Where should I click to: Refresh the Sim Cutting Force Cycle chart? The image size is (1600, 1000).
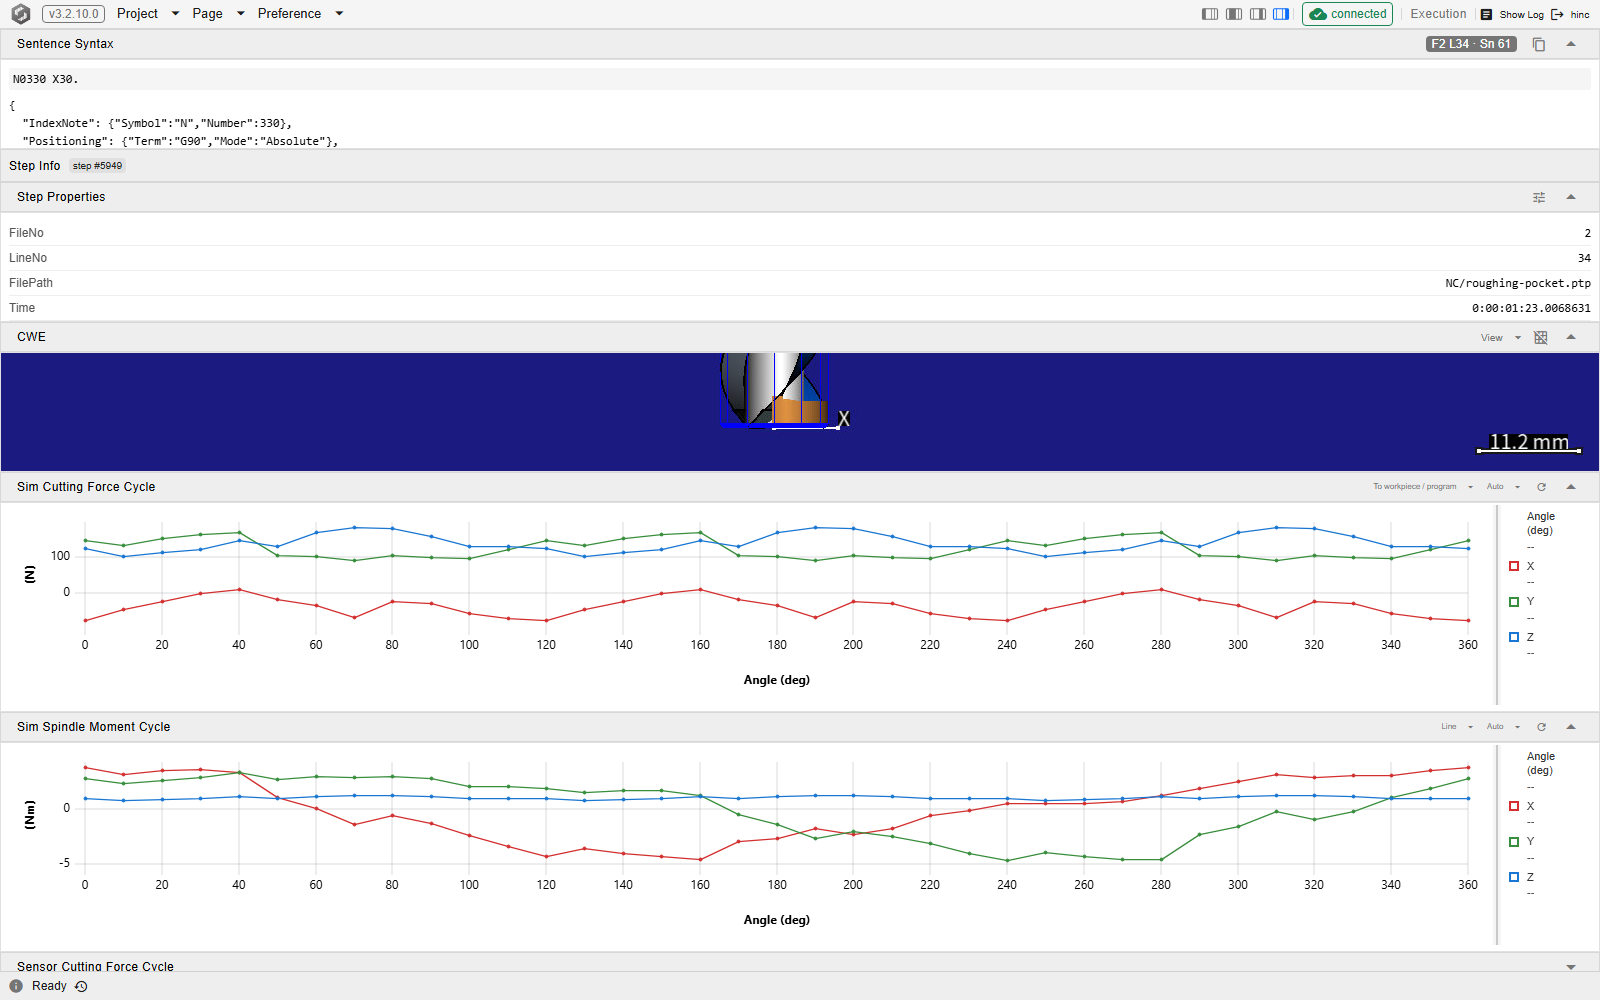(1541, 487)
